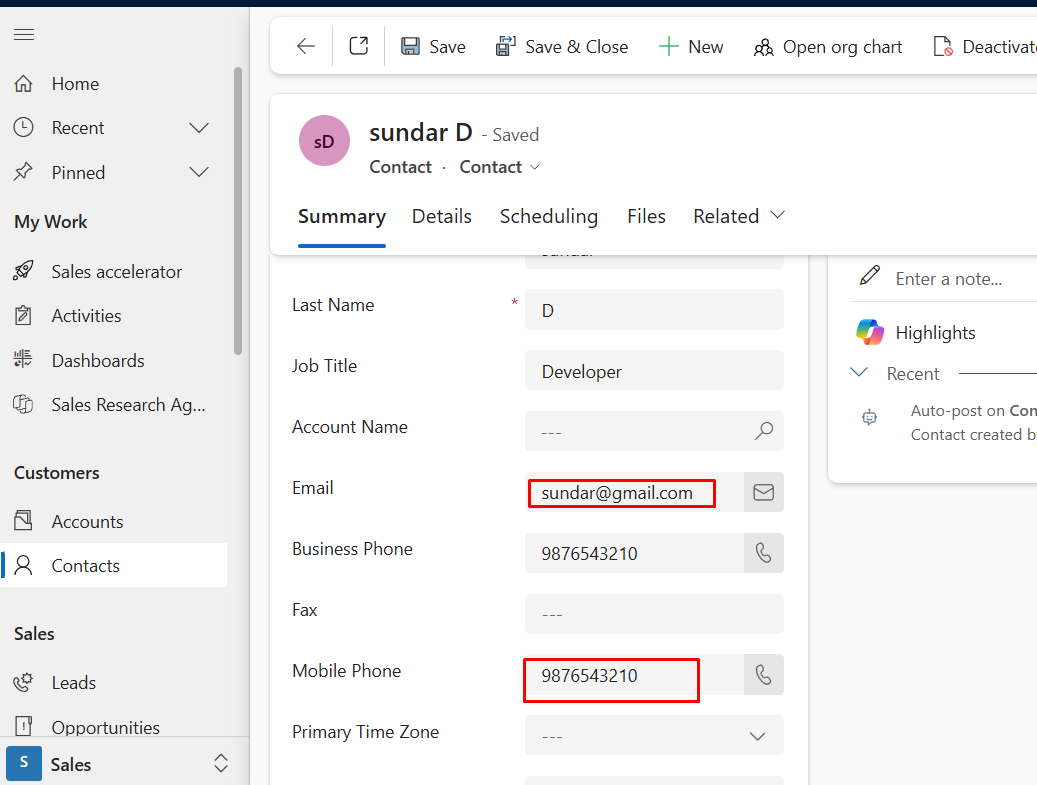The width and height of the screenshot is (1037, 785).
Task: Open Sales accelerator in sidebar
Action: (x=116, y=272)
